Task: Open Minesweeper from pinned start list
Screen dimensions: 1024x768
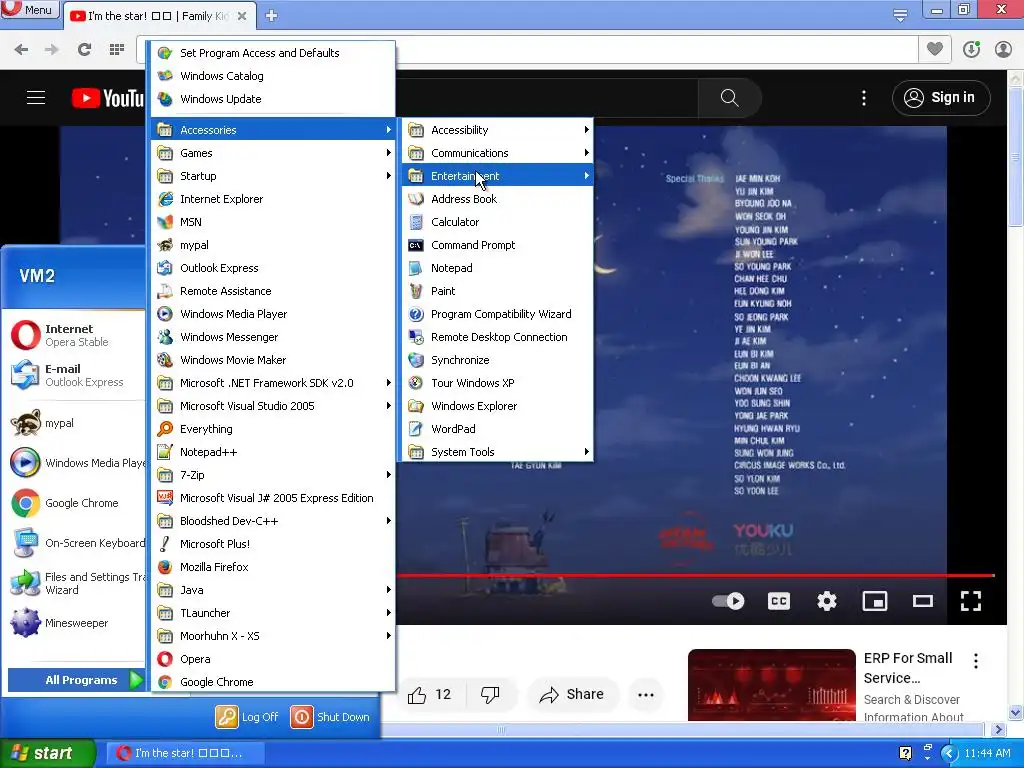Action: coord(75,623)
